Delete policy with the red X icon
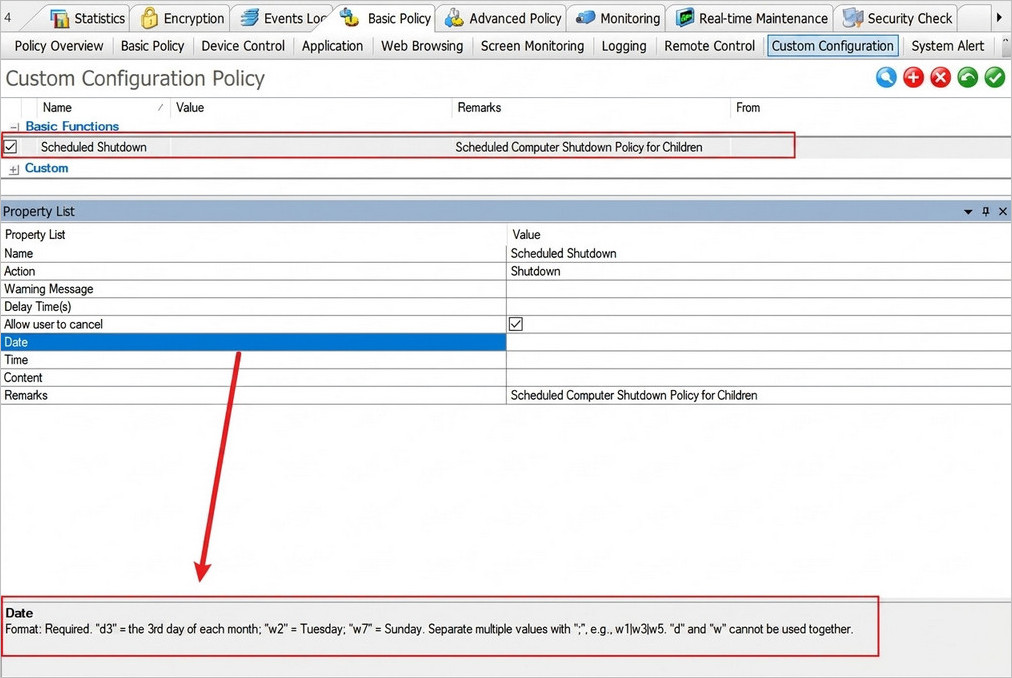 pyautogui.click(x=940, y=77)
